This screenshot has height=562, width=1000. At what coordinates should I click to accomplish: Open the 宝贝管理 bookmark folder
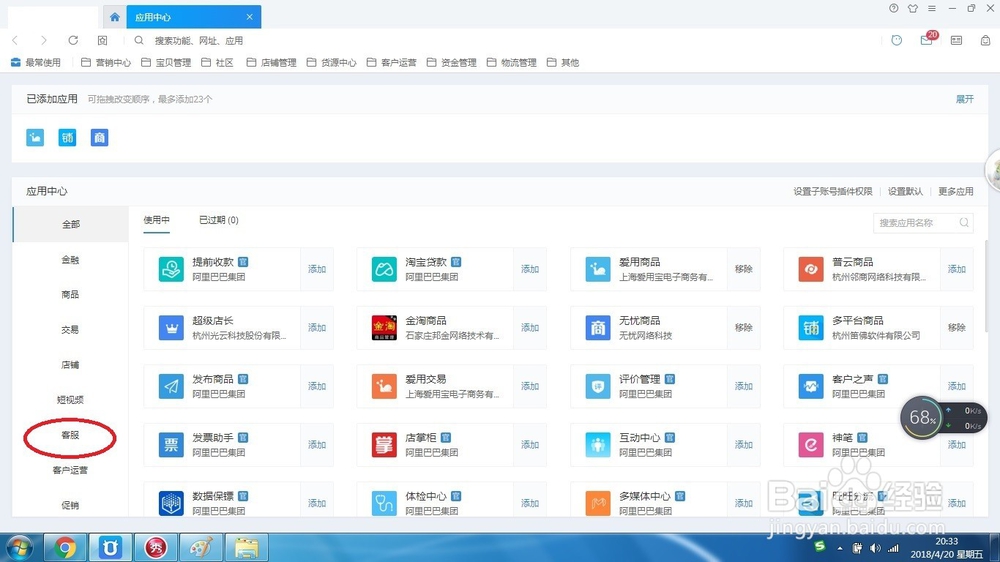click(x=166, y=63)
